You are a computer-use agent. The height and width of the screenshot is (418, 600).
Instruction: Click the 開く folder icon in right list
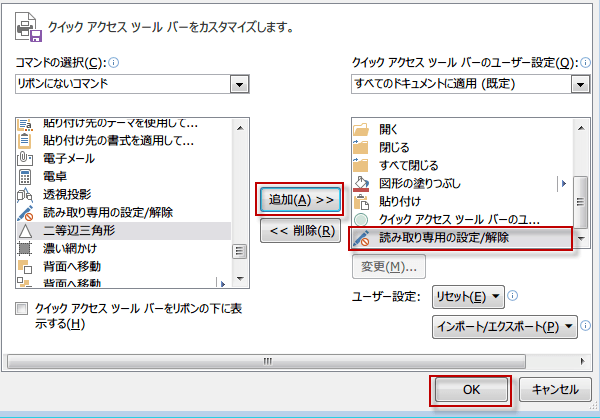click(x=361, y=129)
